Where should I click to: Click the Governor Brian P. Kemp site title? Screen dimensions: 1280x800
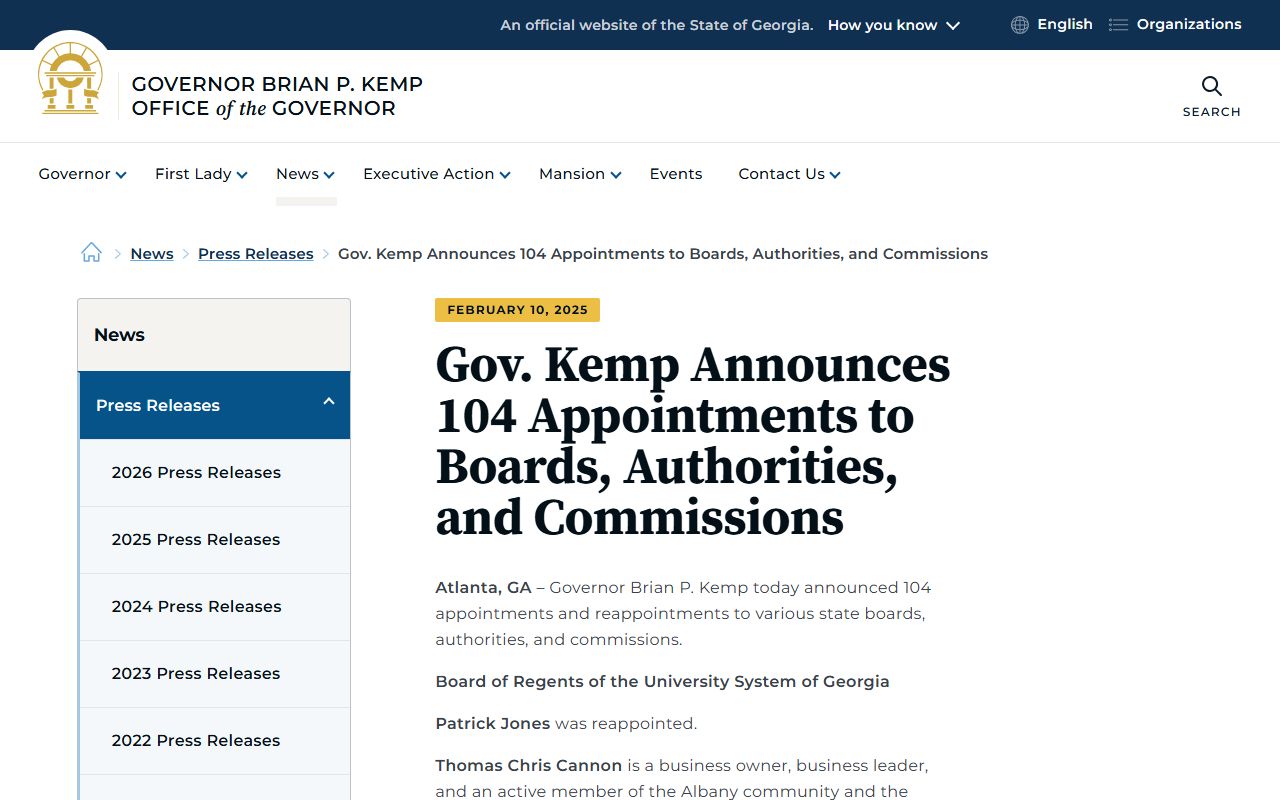pyautogui.click(x=277, y=96)
